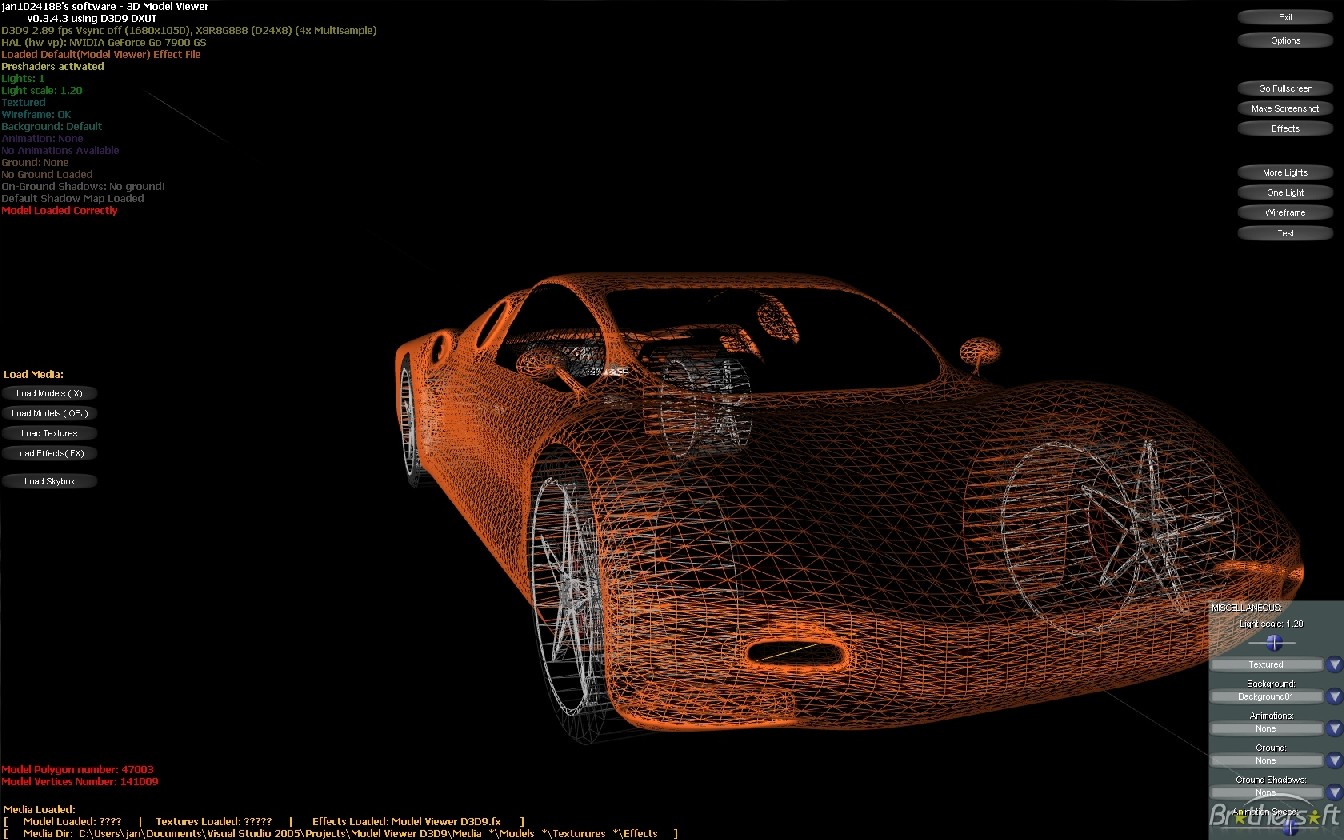Click the blue arrow beside Background01
The width and height of the screenshot is (1344, 840).
pyautogui.click(x=1333, y=696)
